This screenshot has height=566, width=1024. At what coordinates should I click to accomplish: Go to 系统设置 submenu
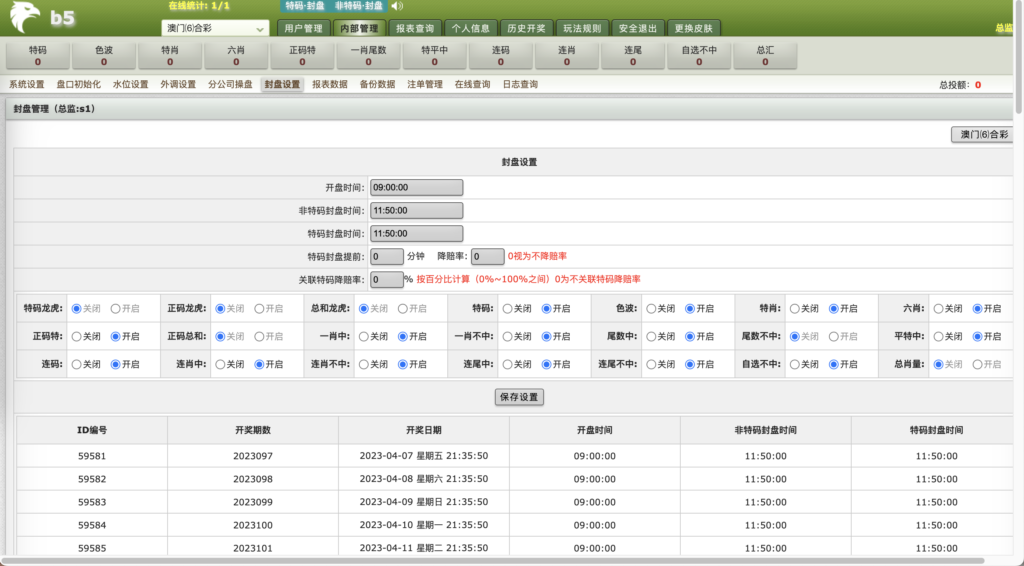click(27, 85)
